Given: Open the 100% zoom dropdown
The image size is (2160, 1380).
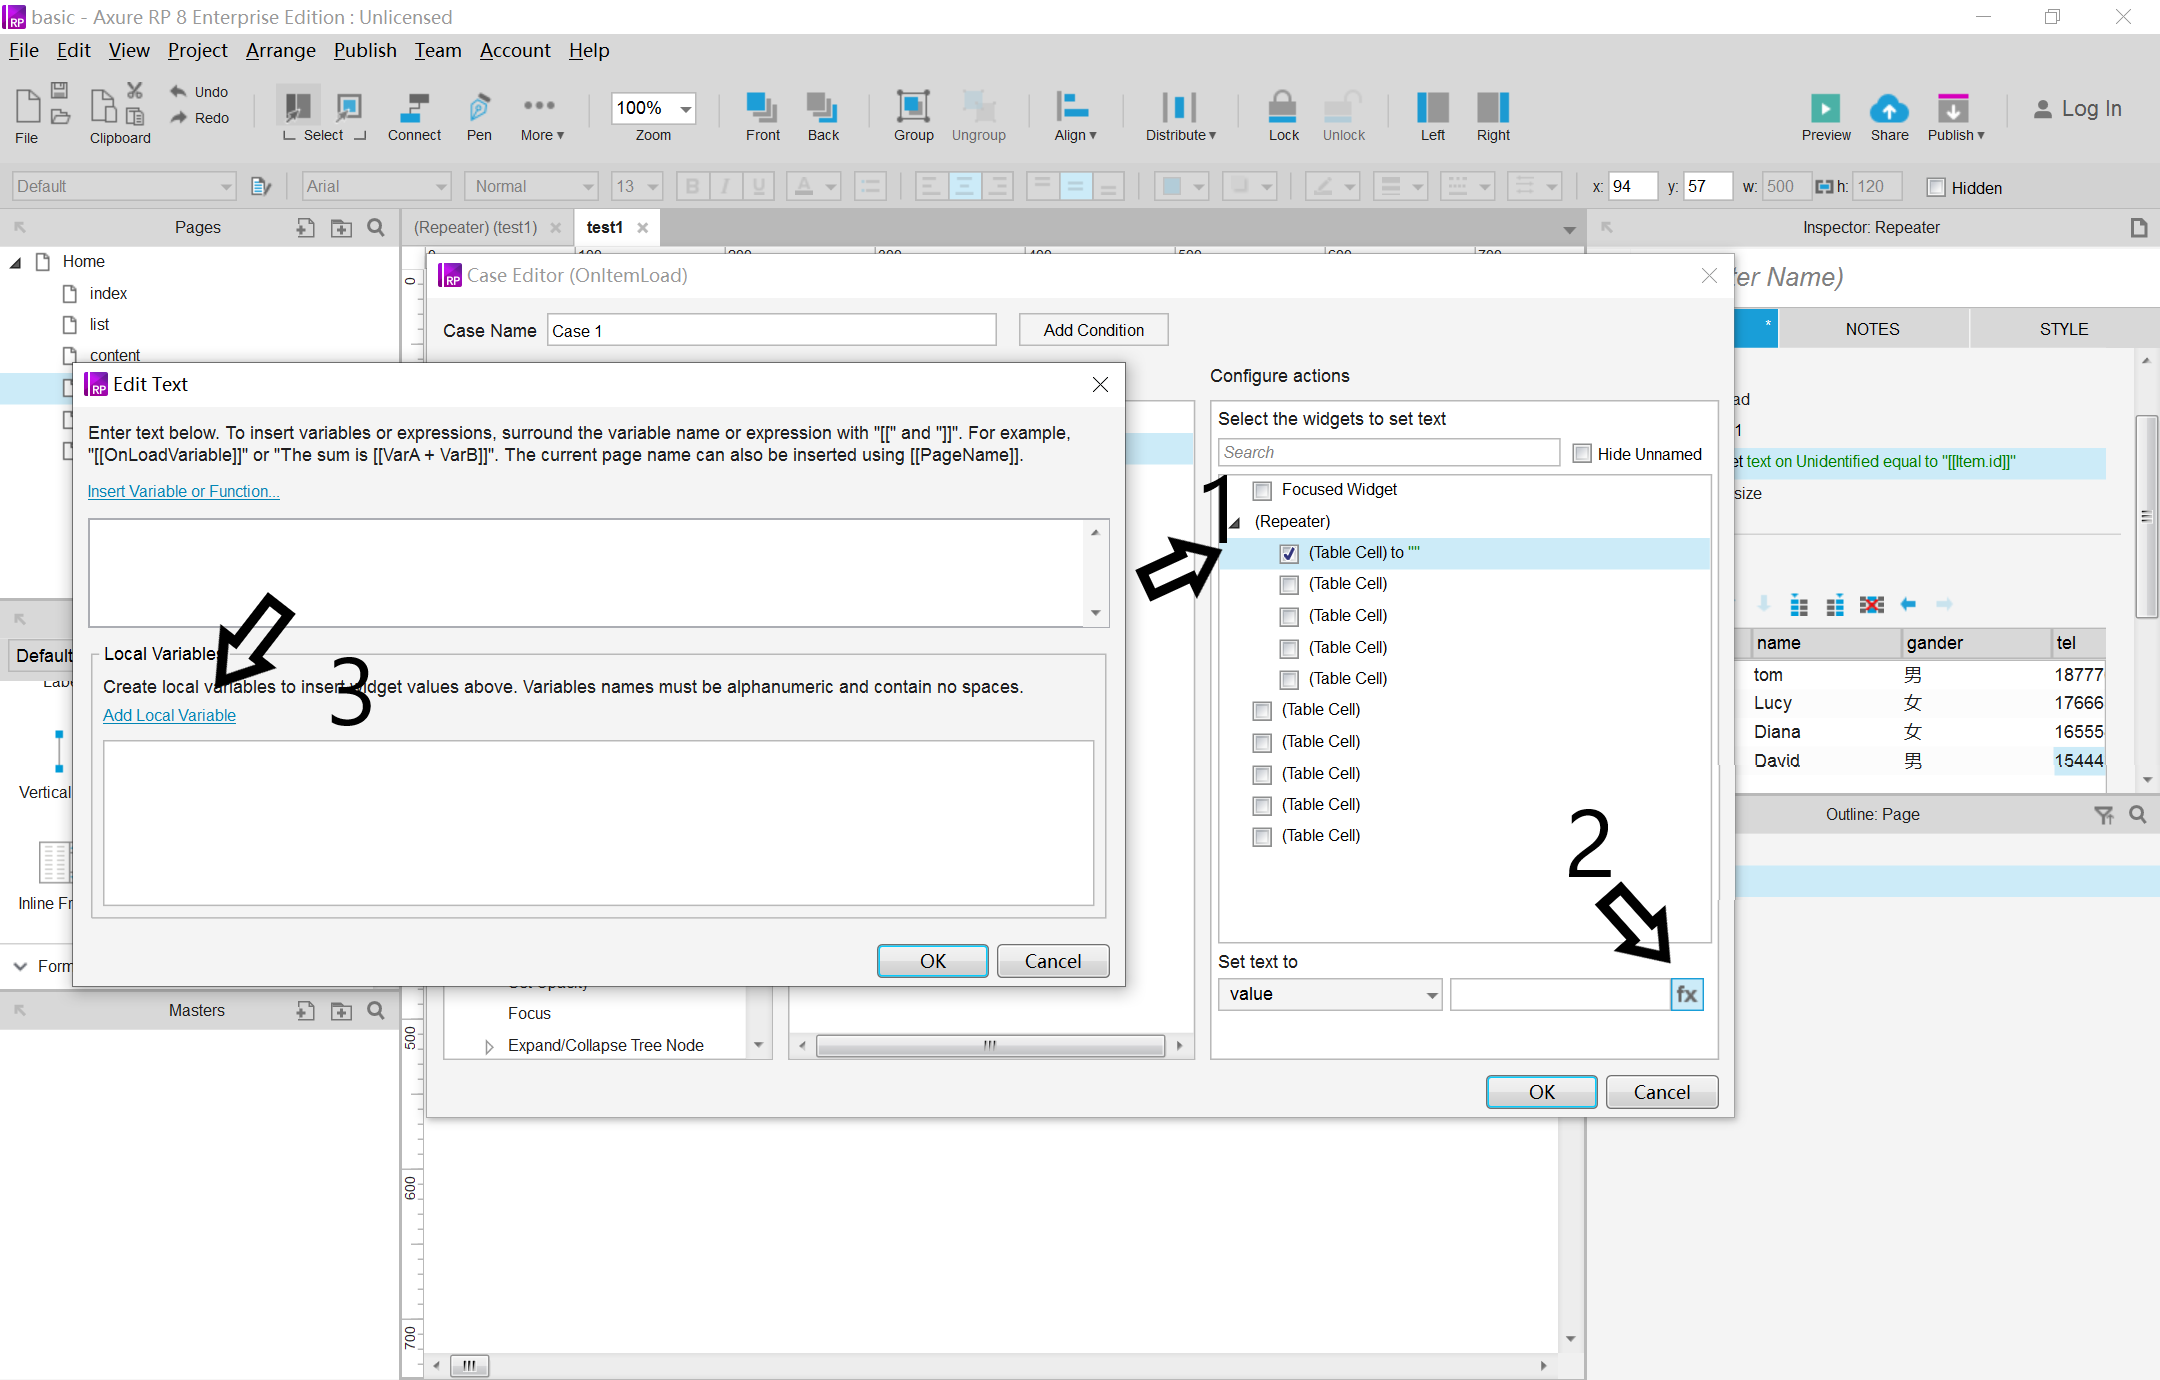Looking at the screenshot, I should (686, 108).
